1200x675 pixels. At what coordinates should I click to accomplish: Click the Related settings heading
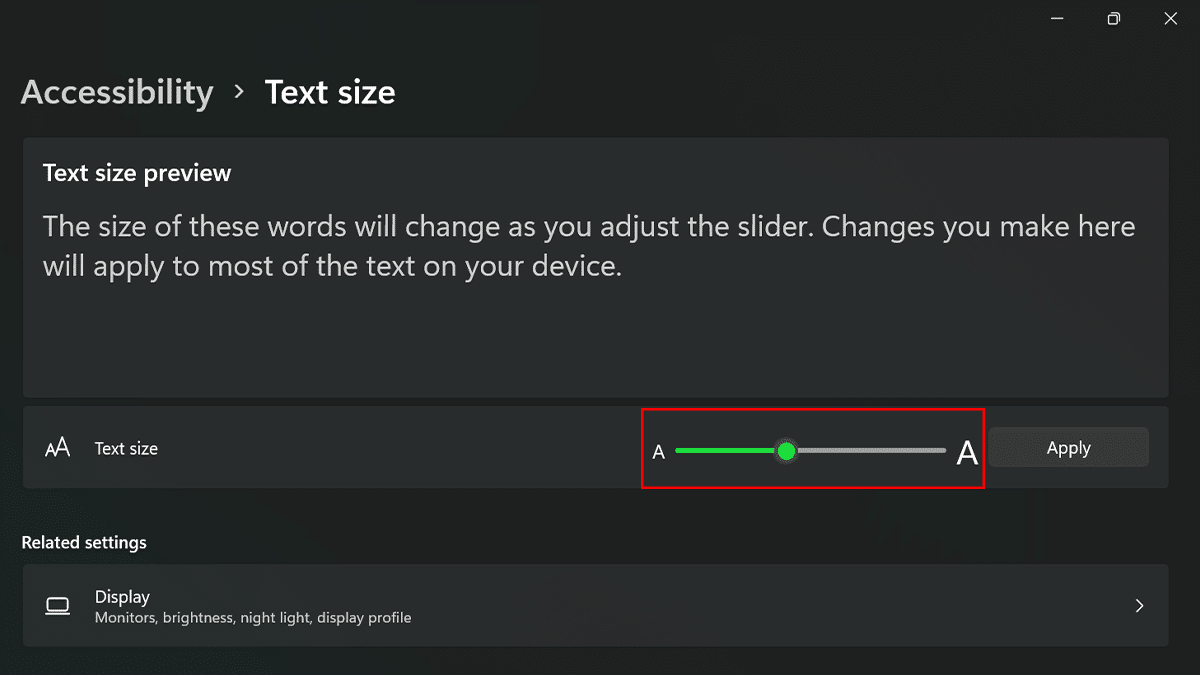click(x=84, y=543)
